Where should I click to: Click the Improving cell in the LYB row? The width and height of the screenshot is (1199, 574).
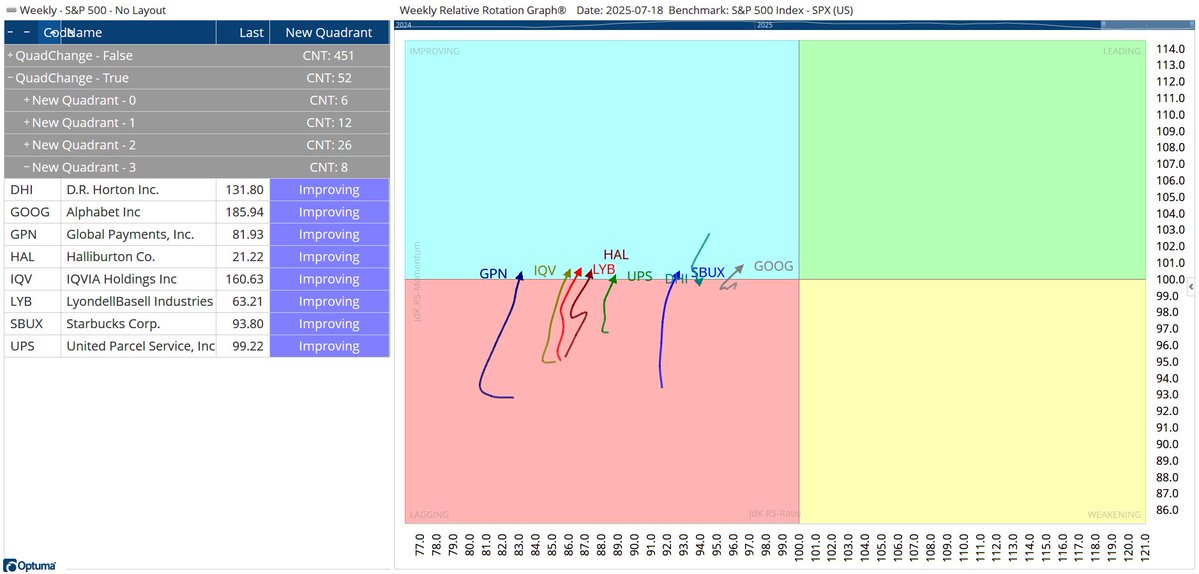tap(330, 301)
